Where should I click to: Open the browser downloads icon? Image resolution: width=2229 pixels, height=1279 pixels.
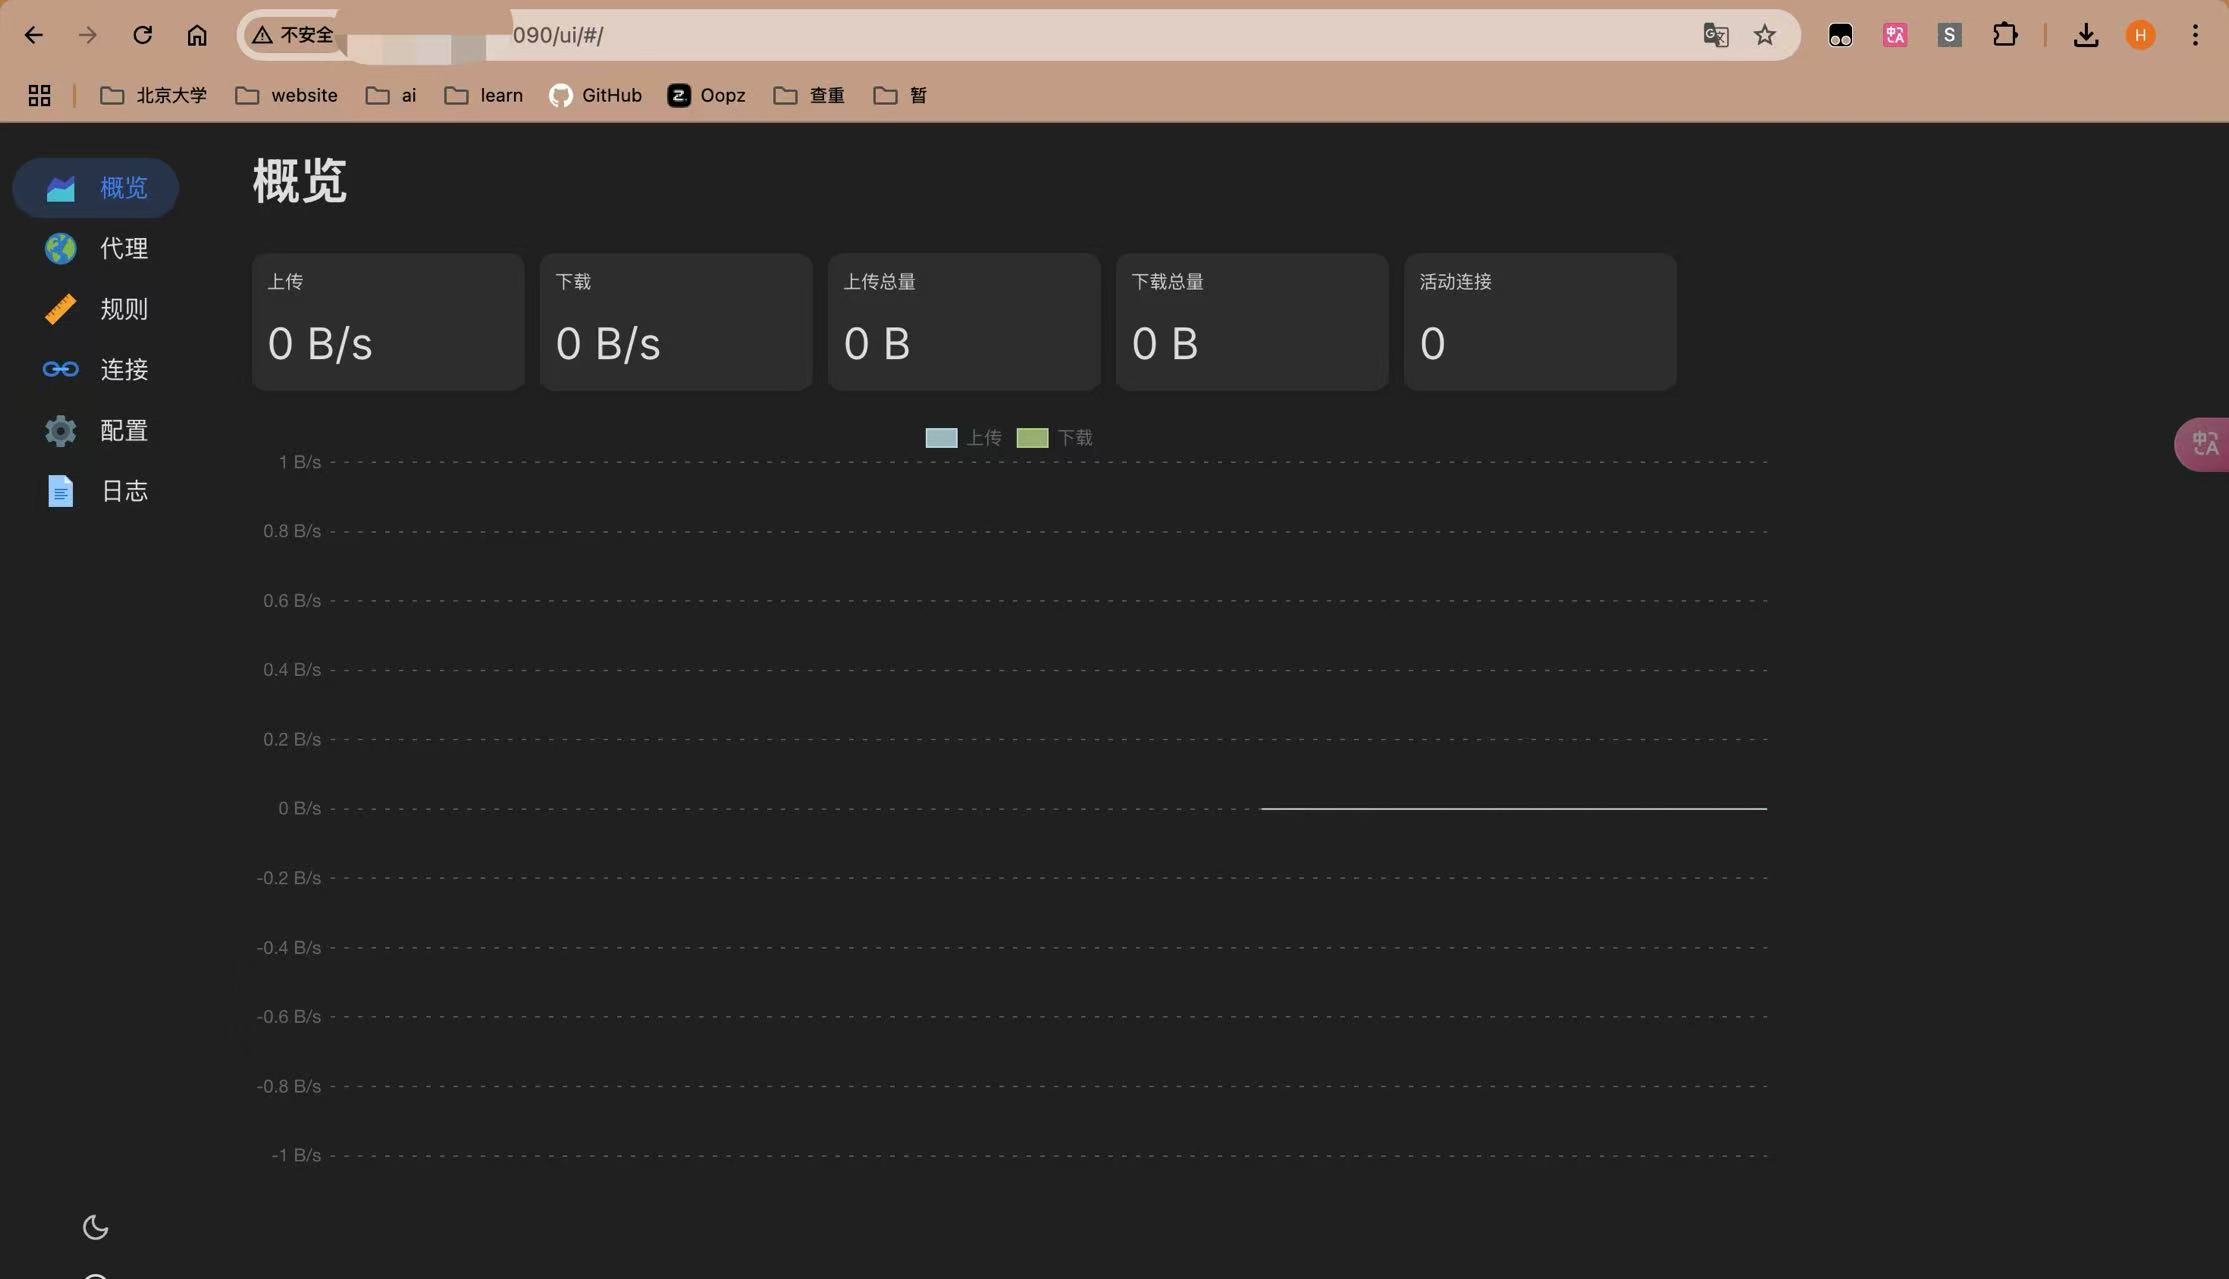pyautogui.click(x=2085, y=35)
